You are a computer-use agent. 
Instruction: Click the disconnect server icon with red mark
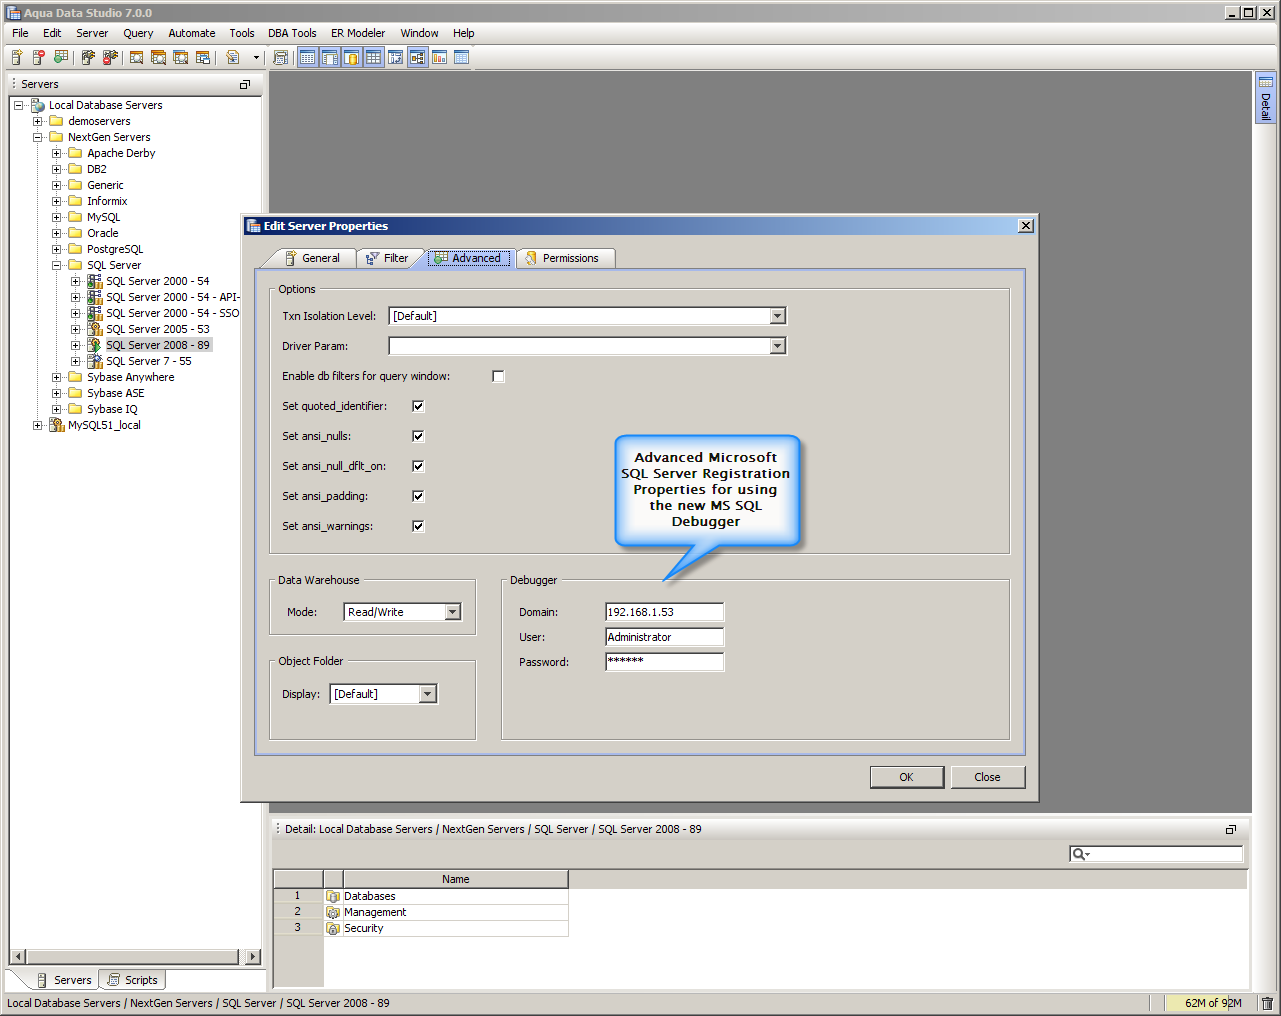click(x=110, y=57)
